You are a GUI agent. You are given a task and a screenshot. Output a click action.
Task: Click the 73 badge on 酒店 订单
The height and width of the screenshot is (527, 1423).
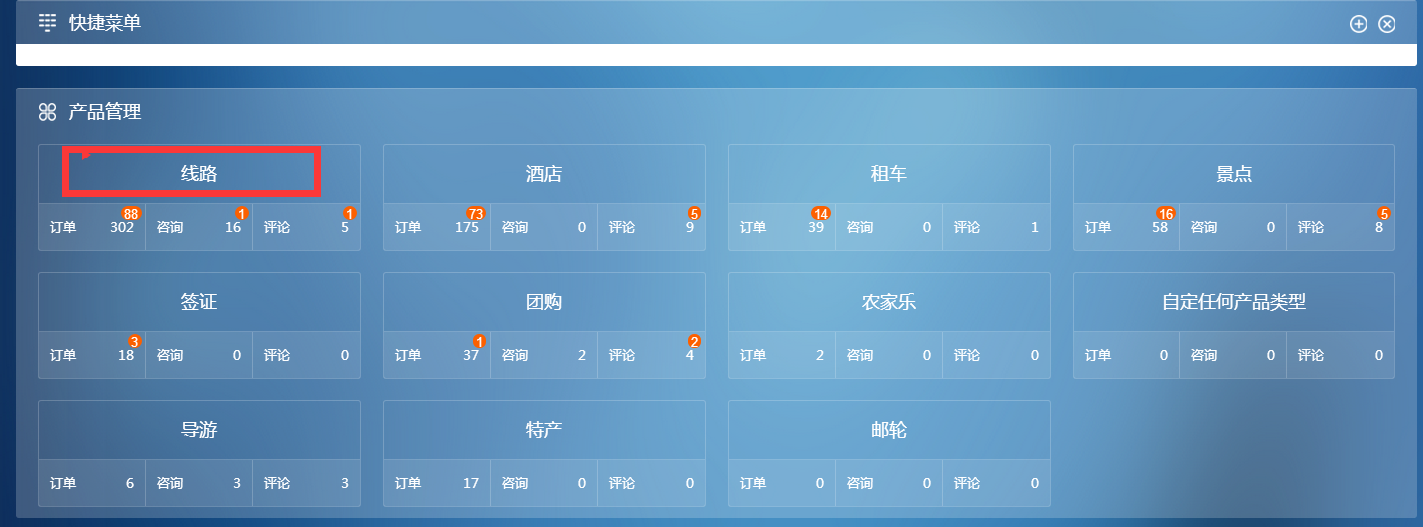point(476,213)
